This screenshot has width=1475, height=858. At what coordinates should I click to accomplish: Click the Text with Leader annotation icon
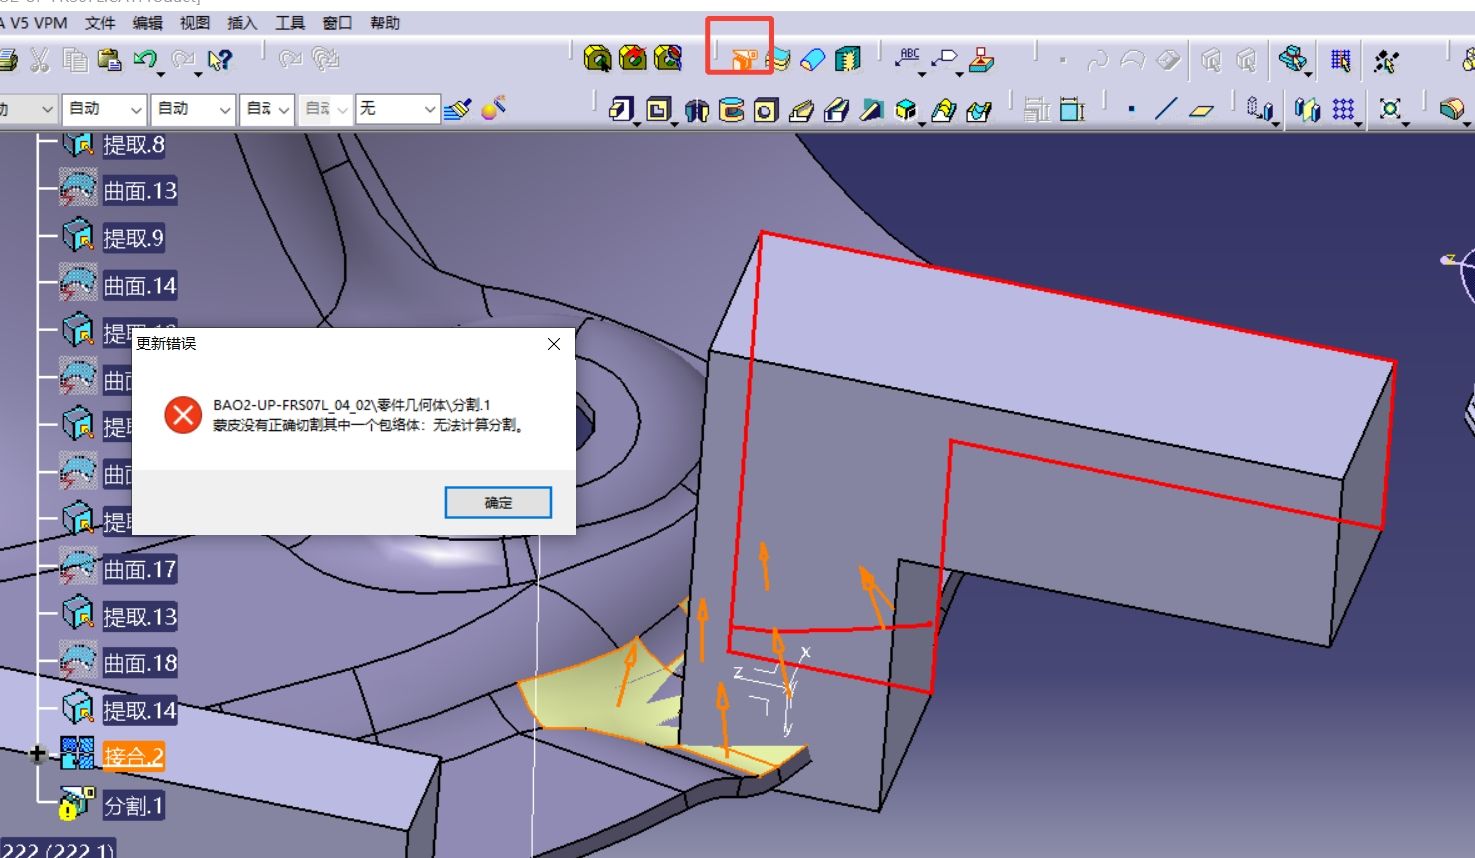[x=908, y=58]
